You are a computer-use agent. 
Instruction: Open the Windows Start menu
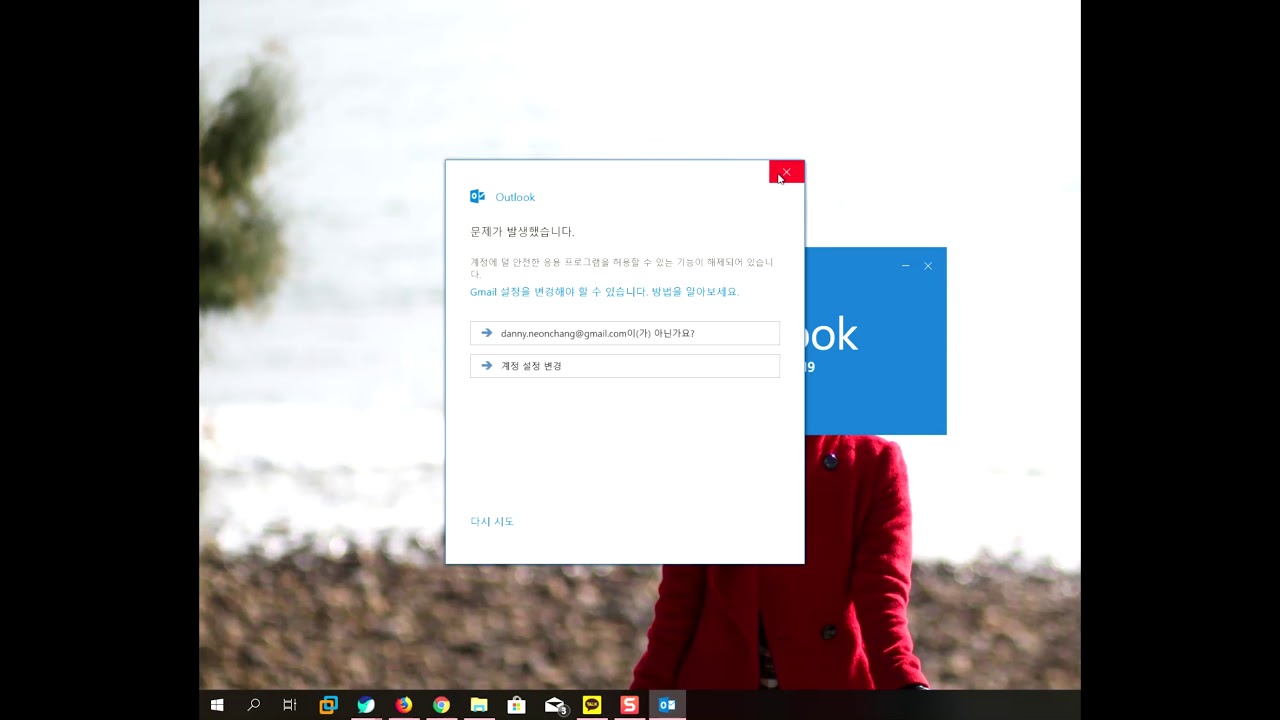(x=217, y=705)
